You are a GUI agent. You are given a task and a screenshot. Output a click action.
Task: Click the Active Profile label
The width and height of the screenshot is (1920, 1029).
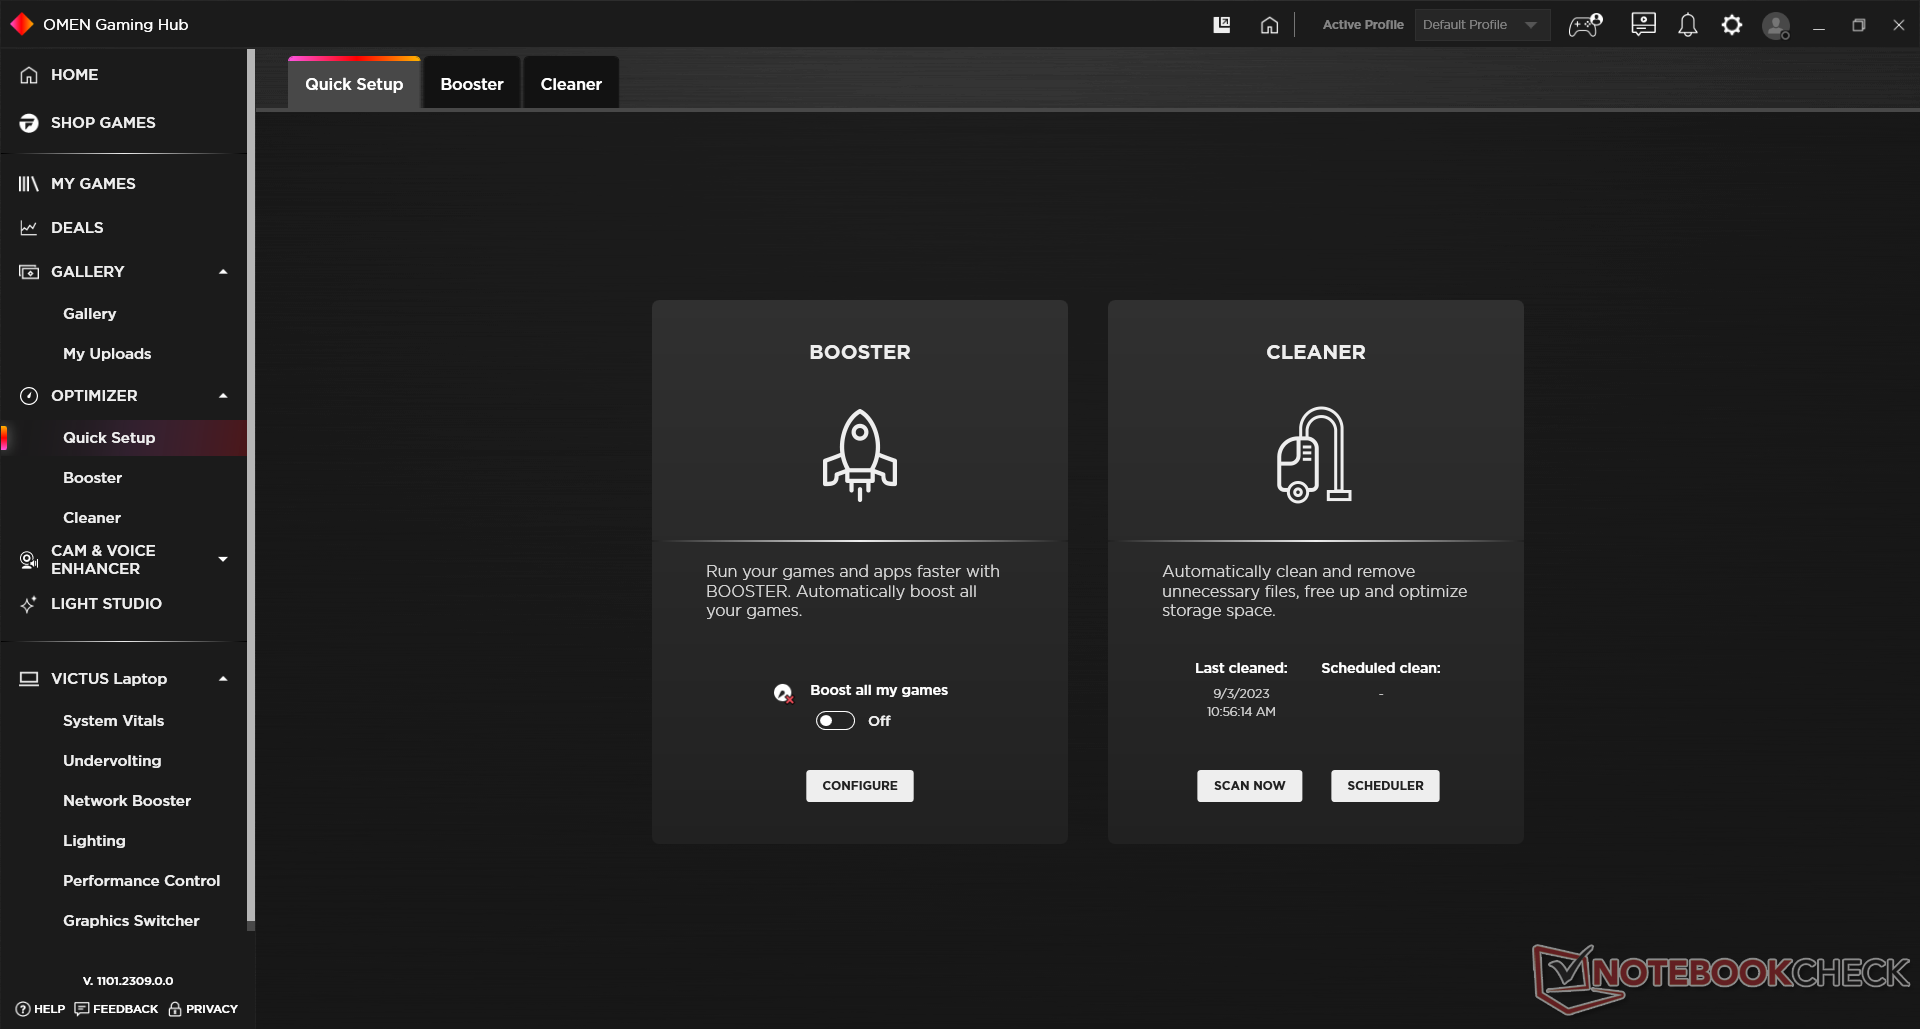[1363, 25]
